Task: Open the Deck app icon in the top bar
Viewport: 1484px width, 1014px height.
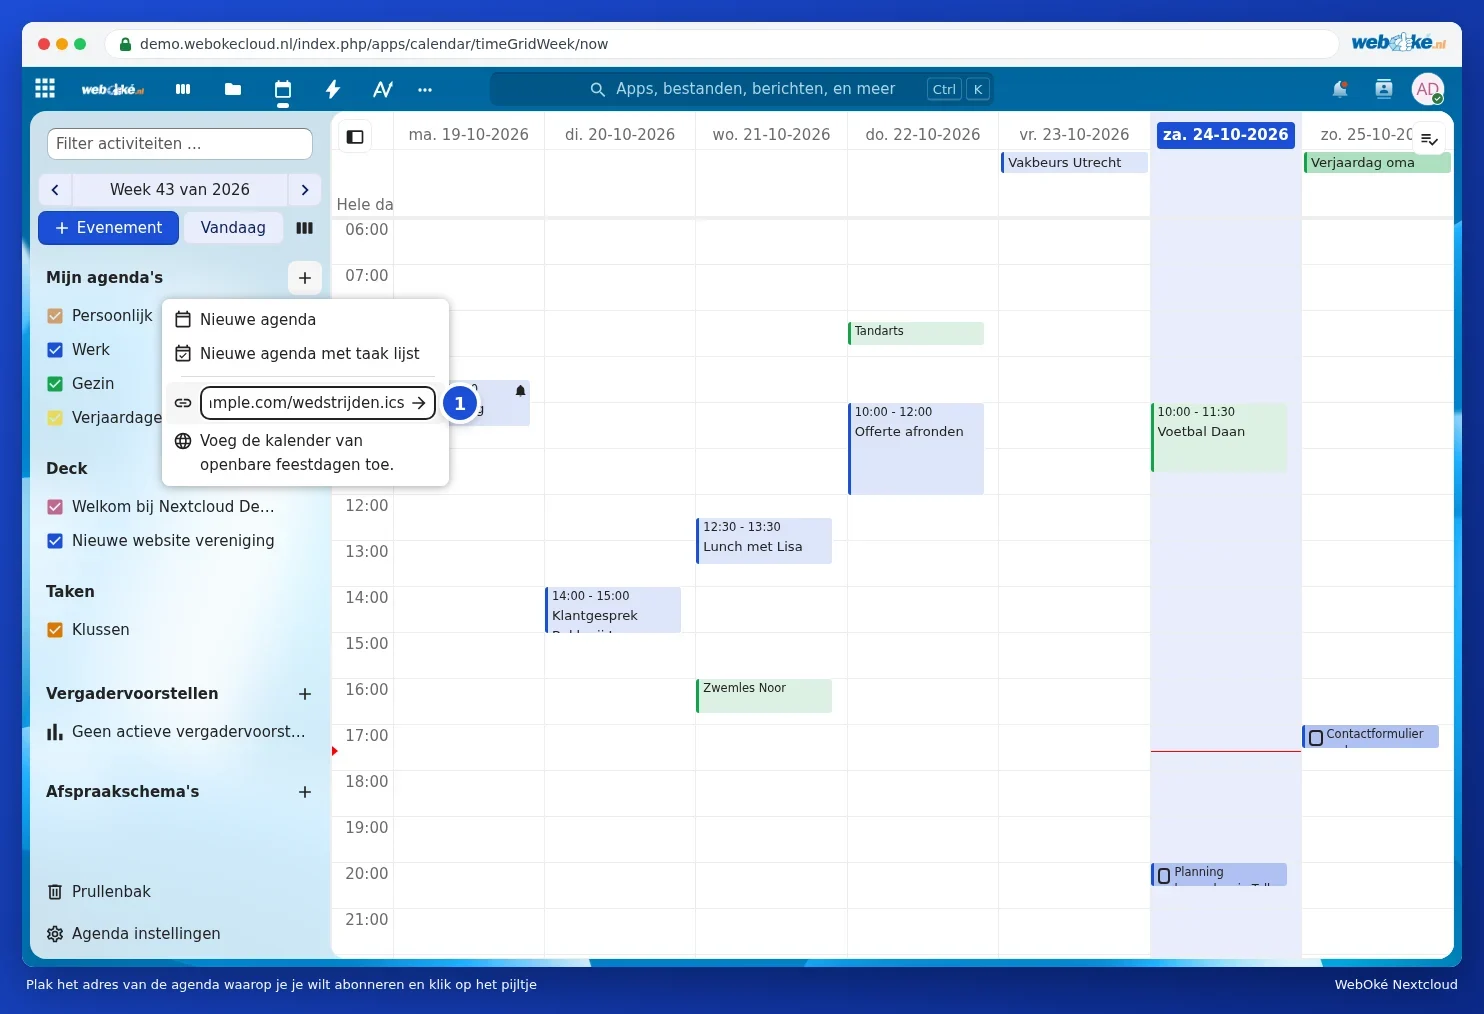Action: 183,89
